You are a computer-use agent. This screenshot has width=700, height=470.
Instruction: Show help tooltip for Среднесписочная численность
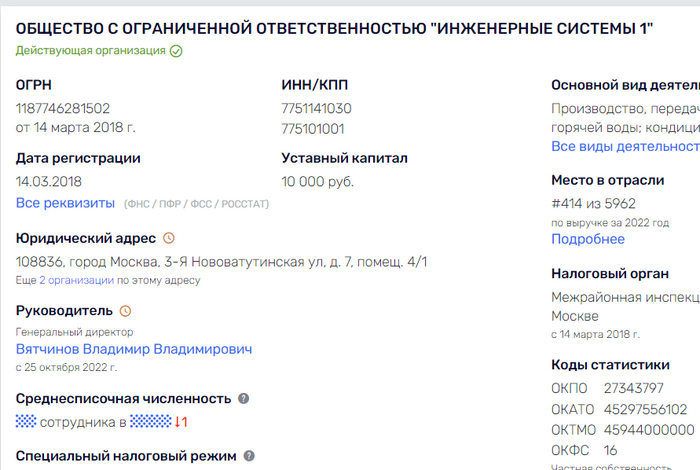243,399
